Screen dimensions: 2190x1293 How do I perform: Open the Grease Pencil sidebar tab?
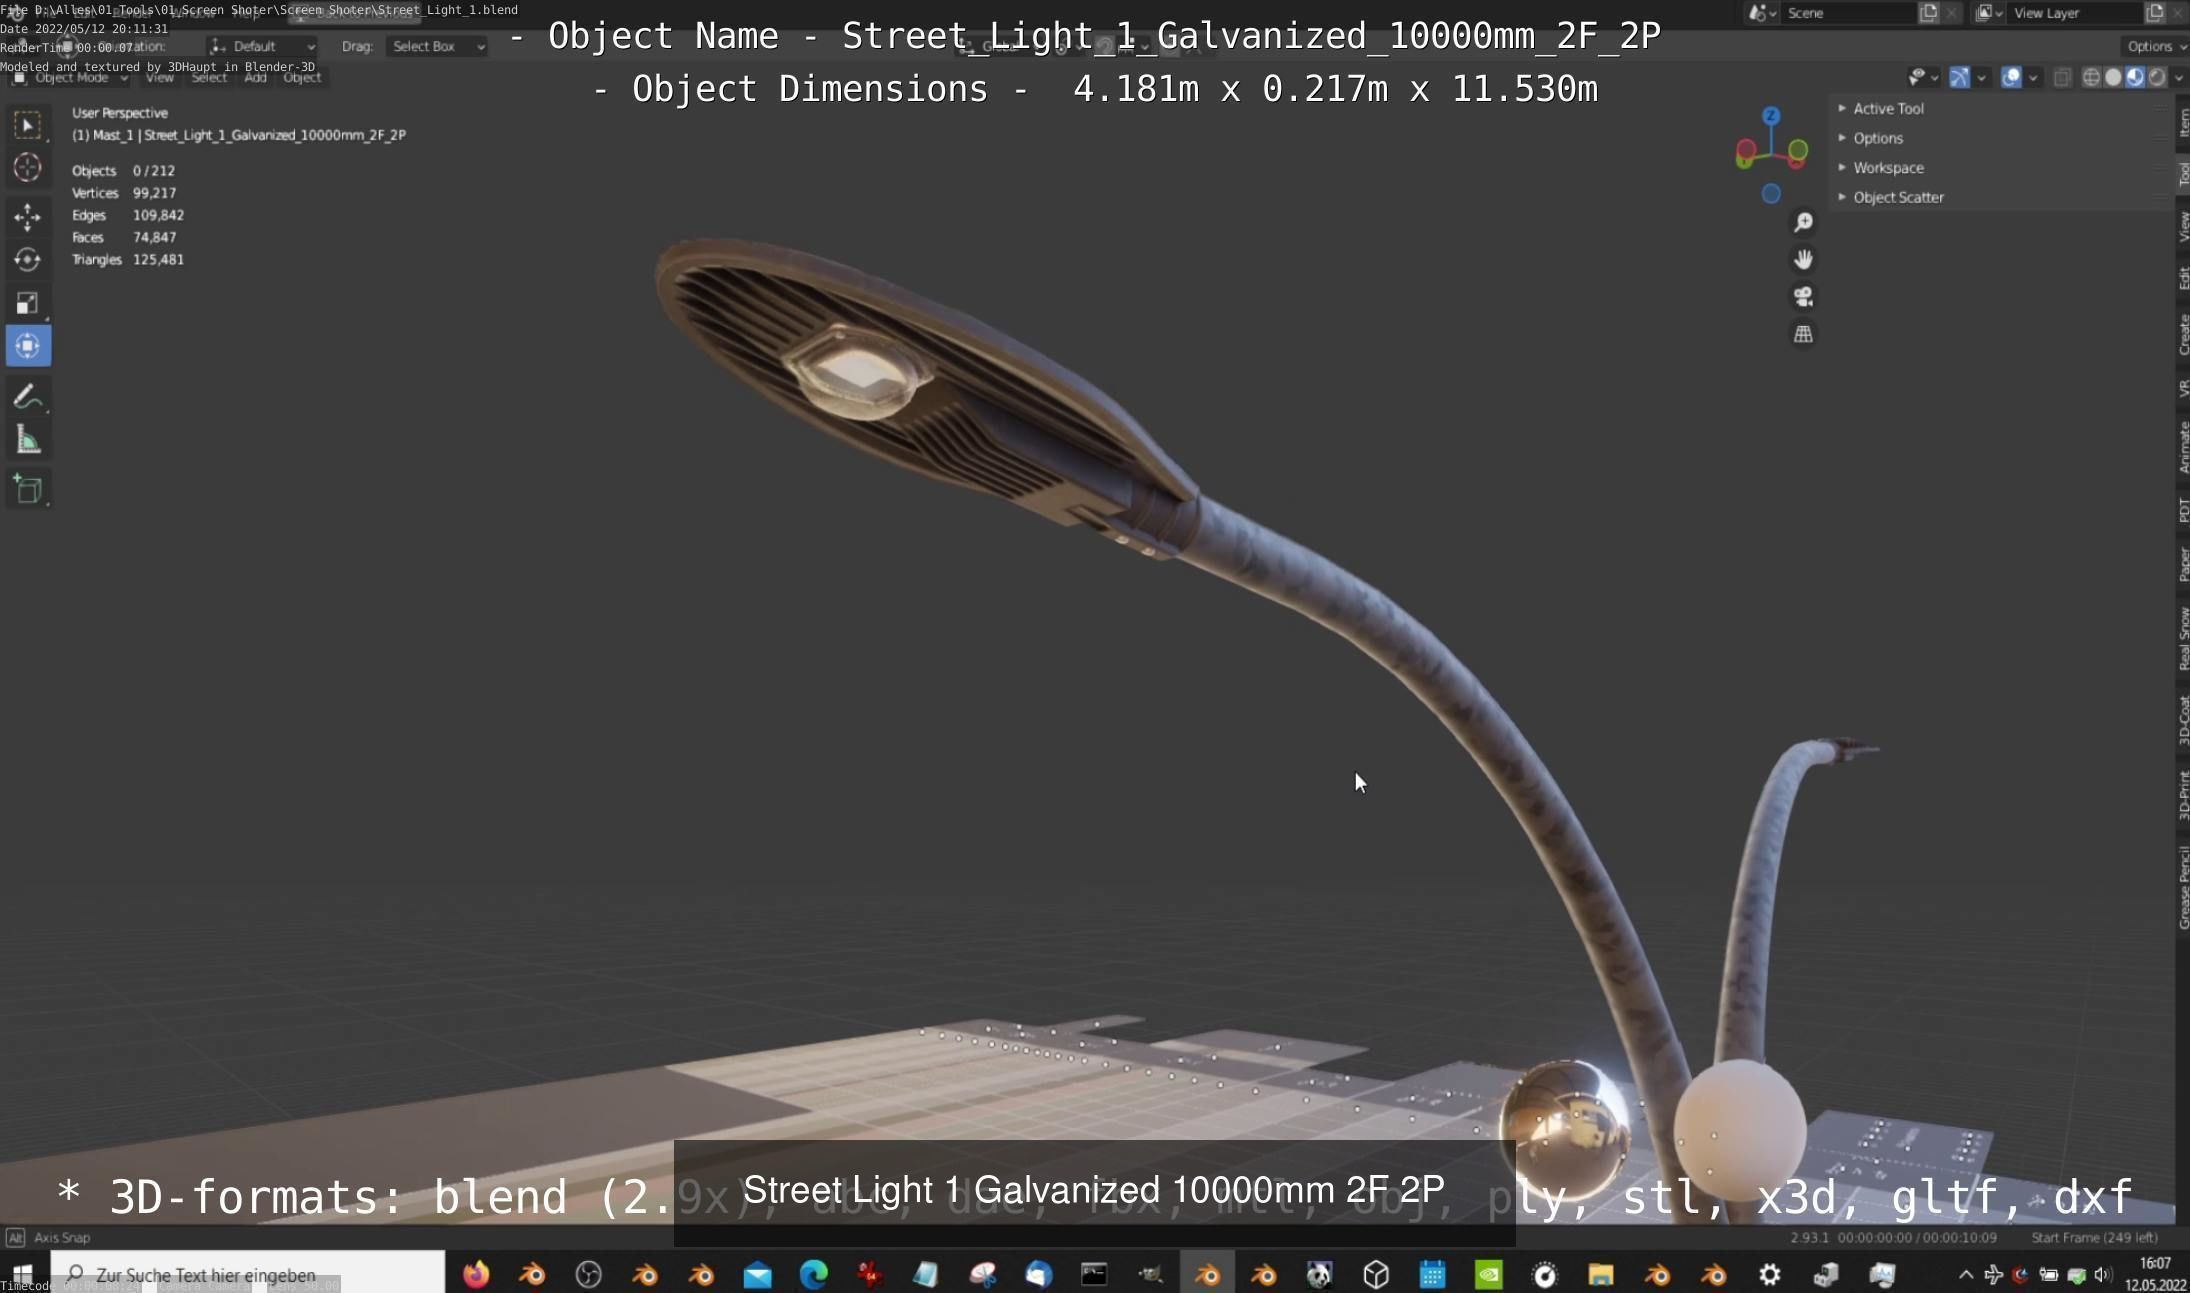2183,888
